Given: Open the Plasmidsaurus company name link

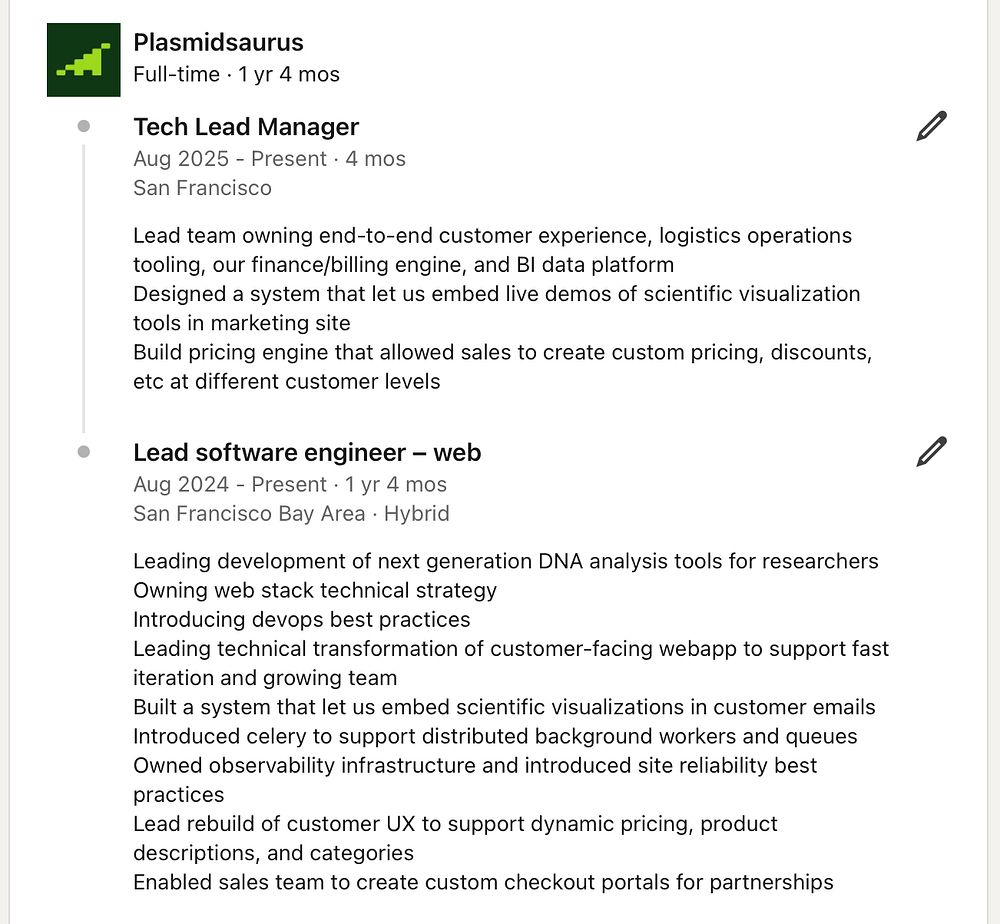Looking at the screenshot, I should click(x=218, y=42).
